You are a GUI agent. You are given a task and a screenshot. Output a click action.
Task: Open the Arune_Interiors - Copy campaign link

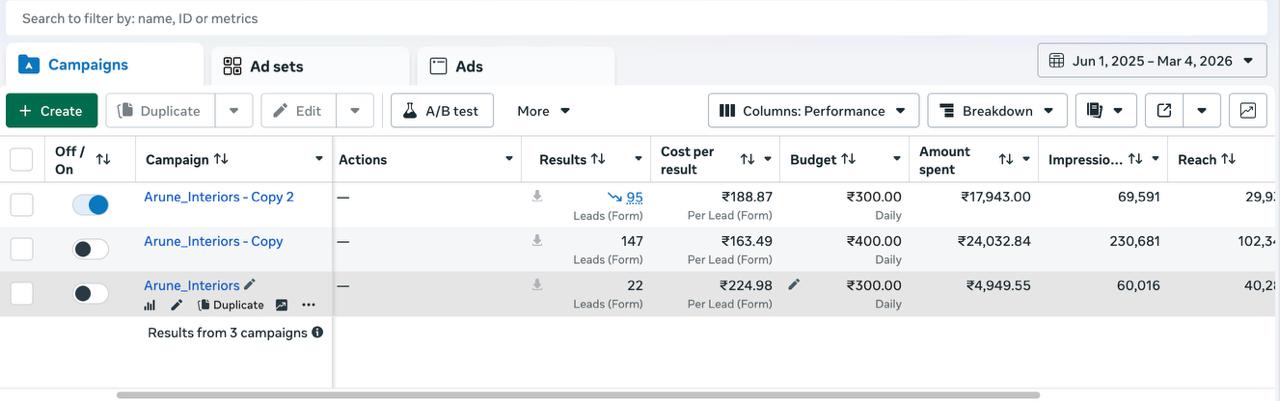(x=213, y=241)
